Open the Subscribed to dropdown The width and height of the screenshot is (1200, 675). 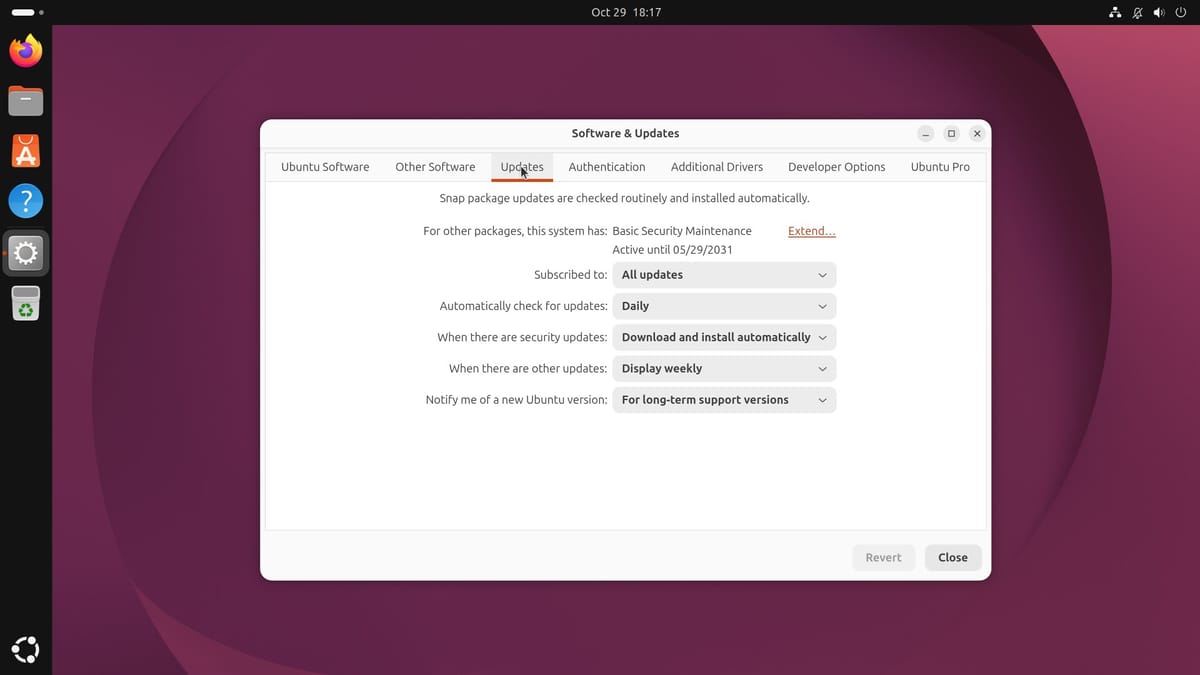[x=724, y=275]
